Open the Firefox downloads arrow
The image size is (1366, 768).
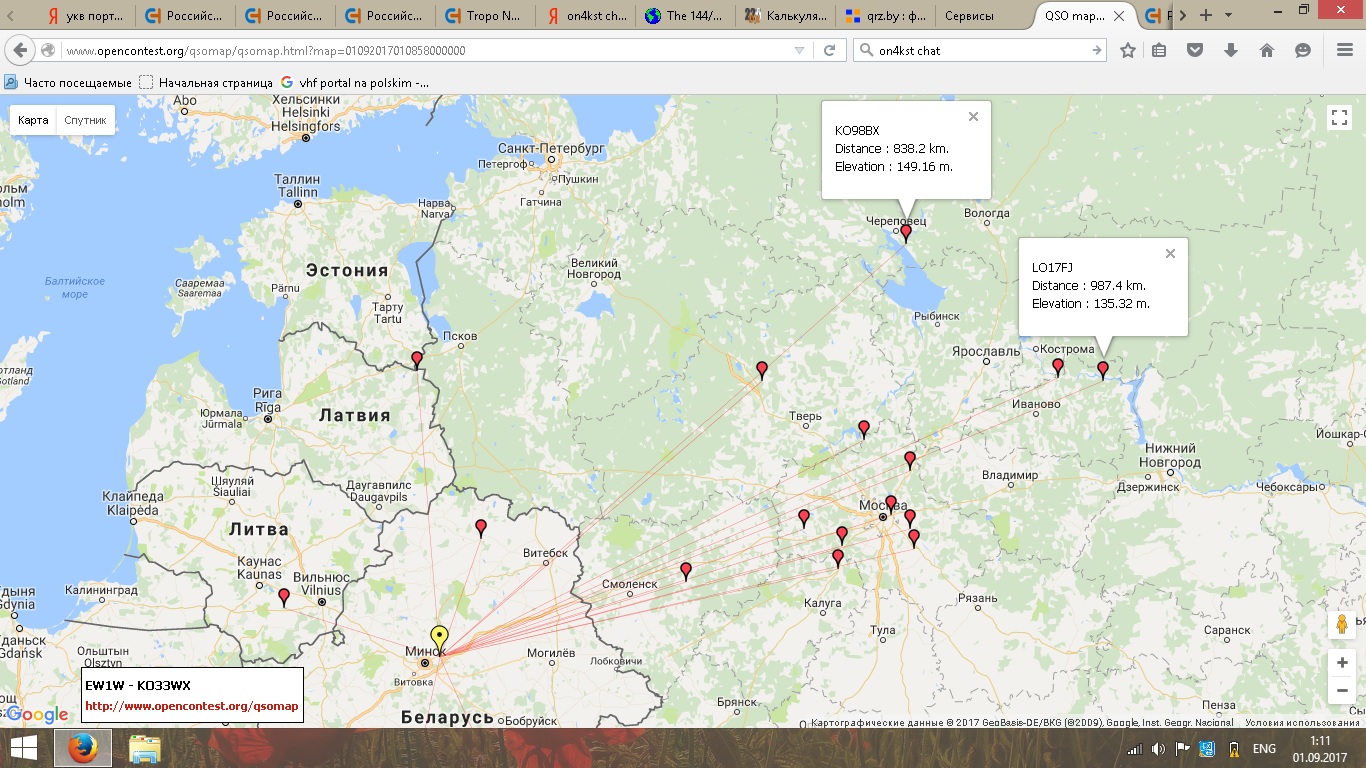pyautogui.click(x=1231, y=50)
